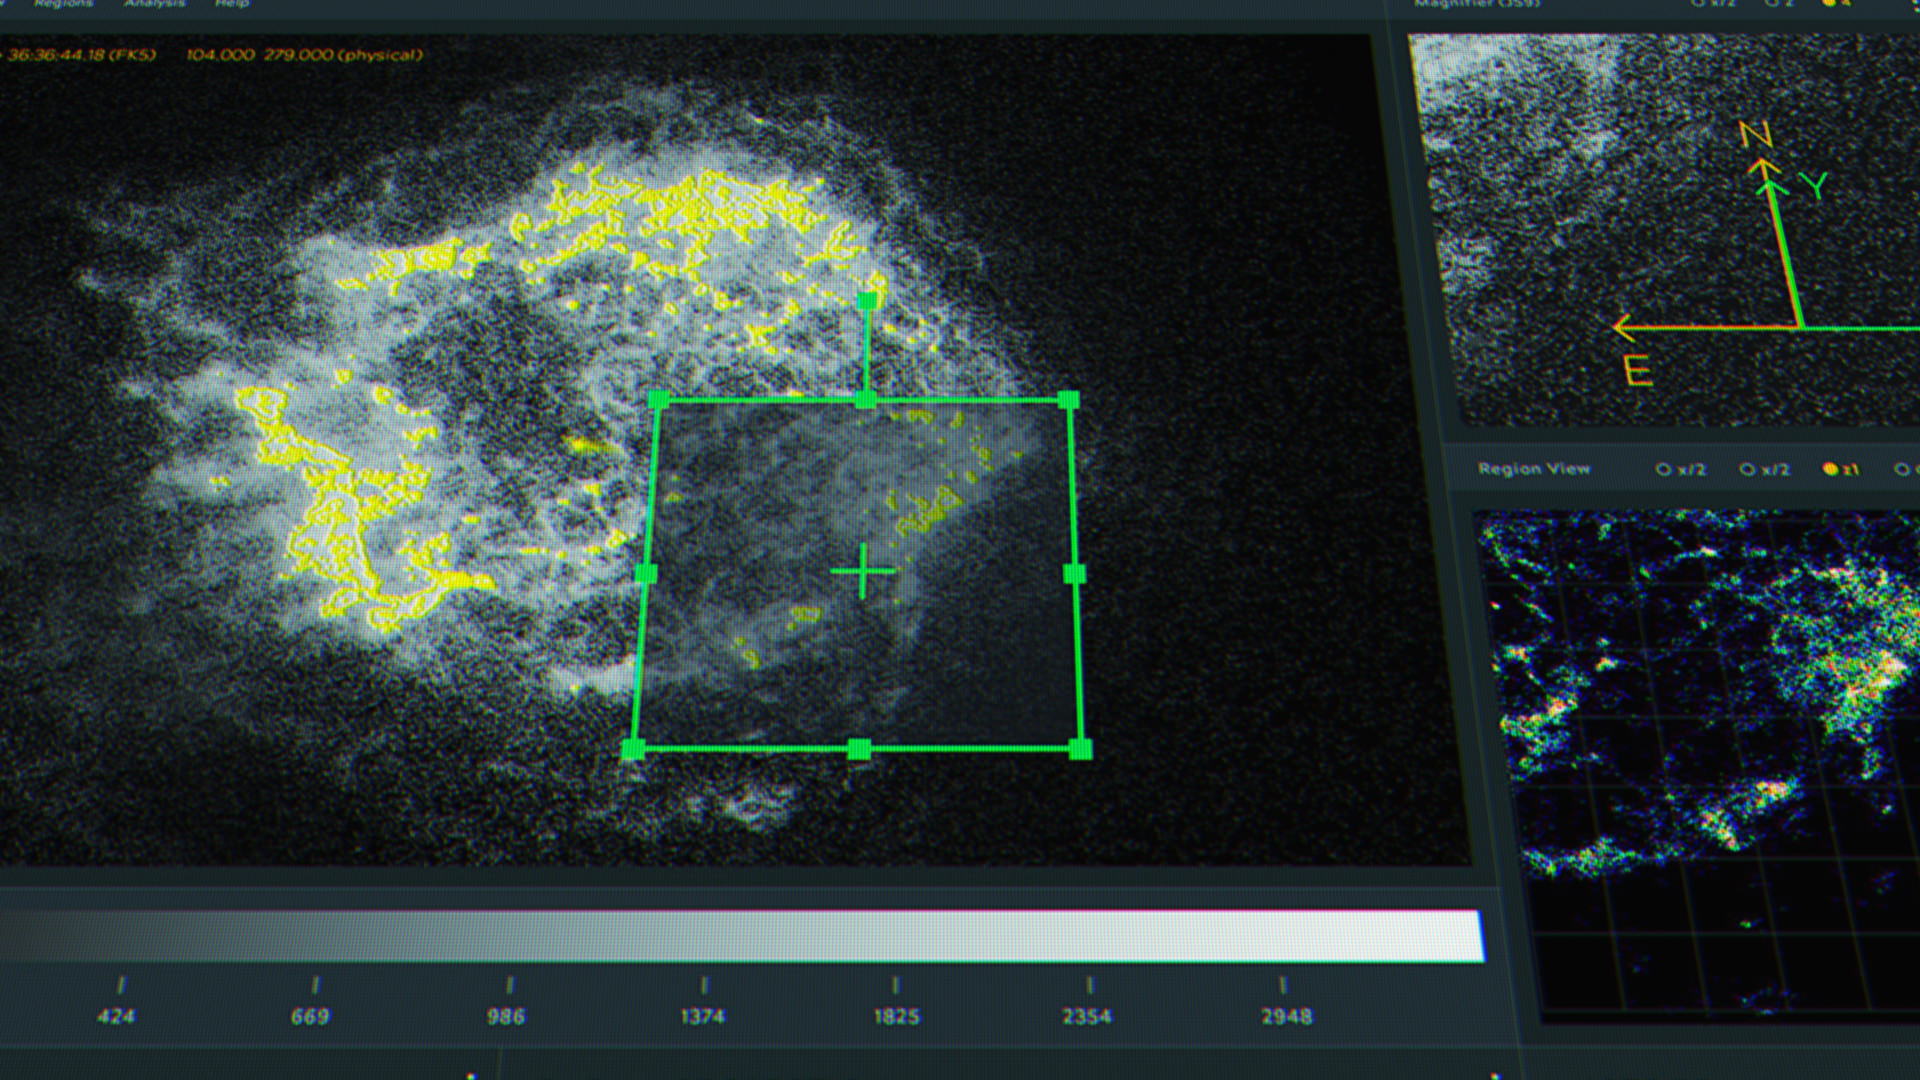The image size is (1920, 1080).
Task: Click the physical coordinates readout text
Action: pyautogui.click(x=304, y=55)
